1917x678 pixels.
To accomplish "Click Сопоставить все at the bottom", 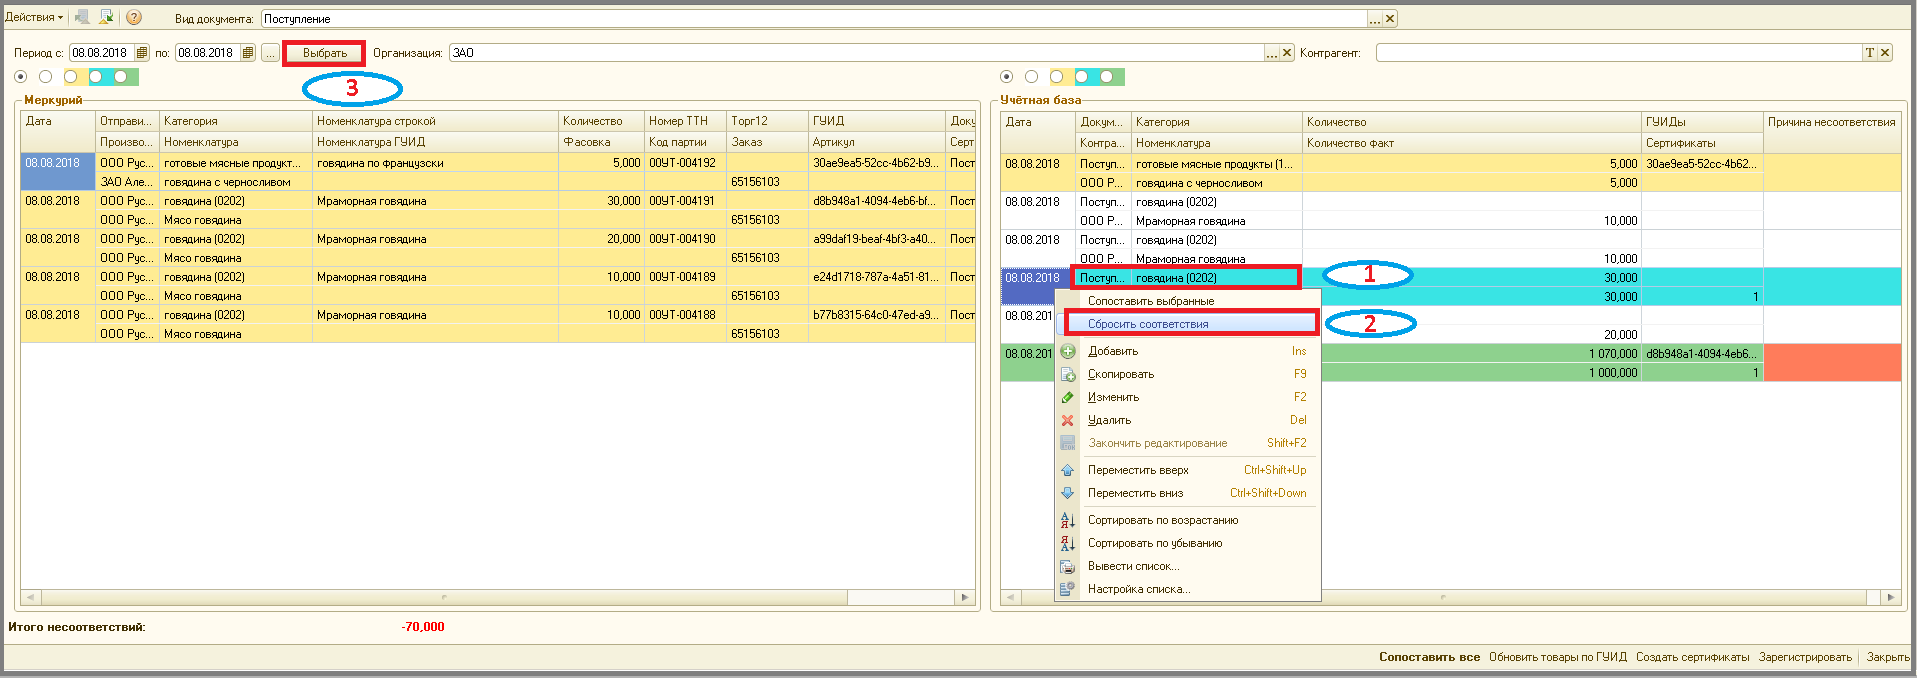I will click(x=1429, y=657).
